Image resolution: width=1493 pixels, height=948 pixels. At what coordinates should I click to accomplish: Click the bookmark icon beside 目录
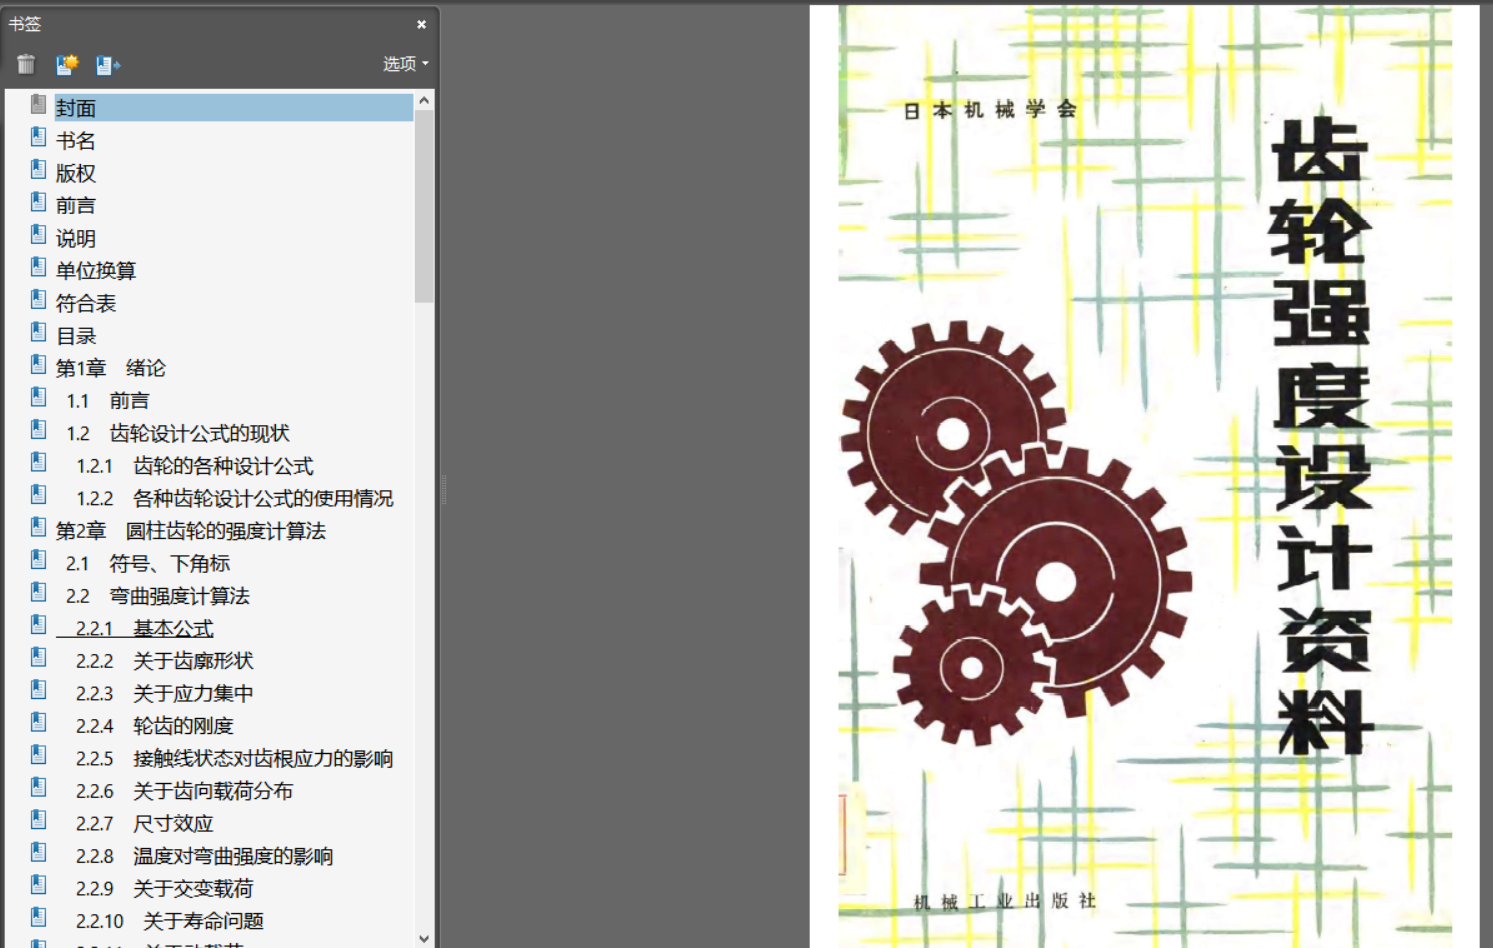(38, 333)
